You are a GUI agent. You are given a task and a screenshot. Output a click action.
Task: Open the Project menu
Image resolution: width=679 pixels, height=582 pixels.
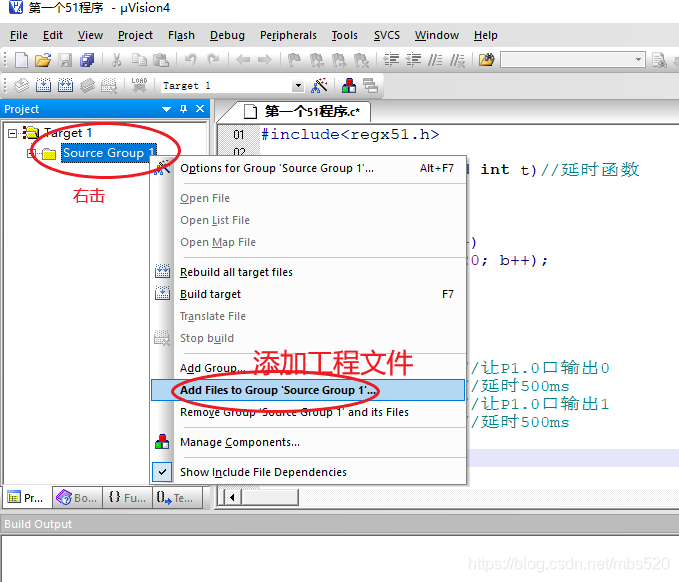[x=135, y=35]
